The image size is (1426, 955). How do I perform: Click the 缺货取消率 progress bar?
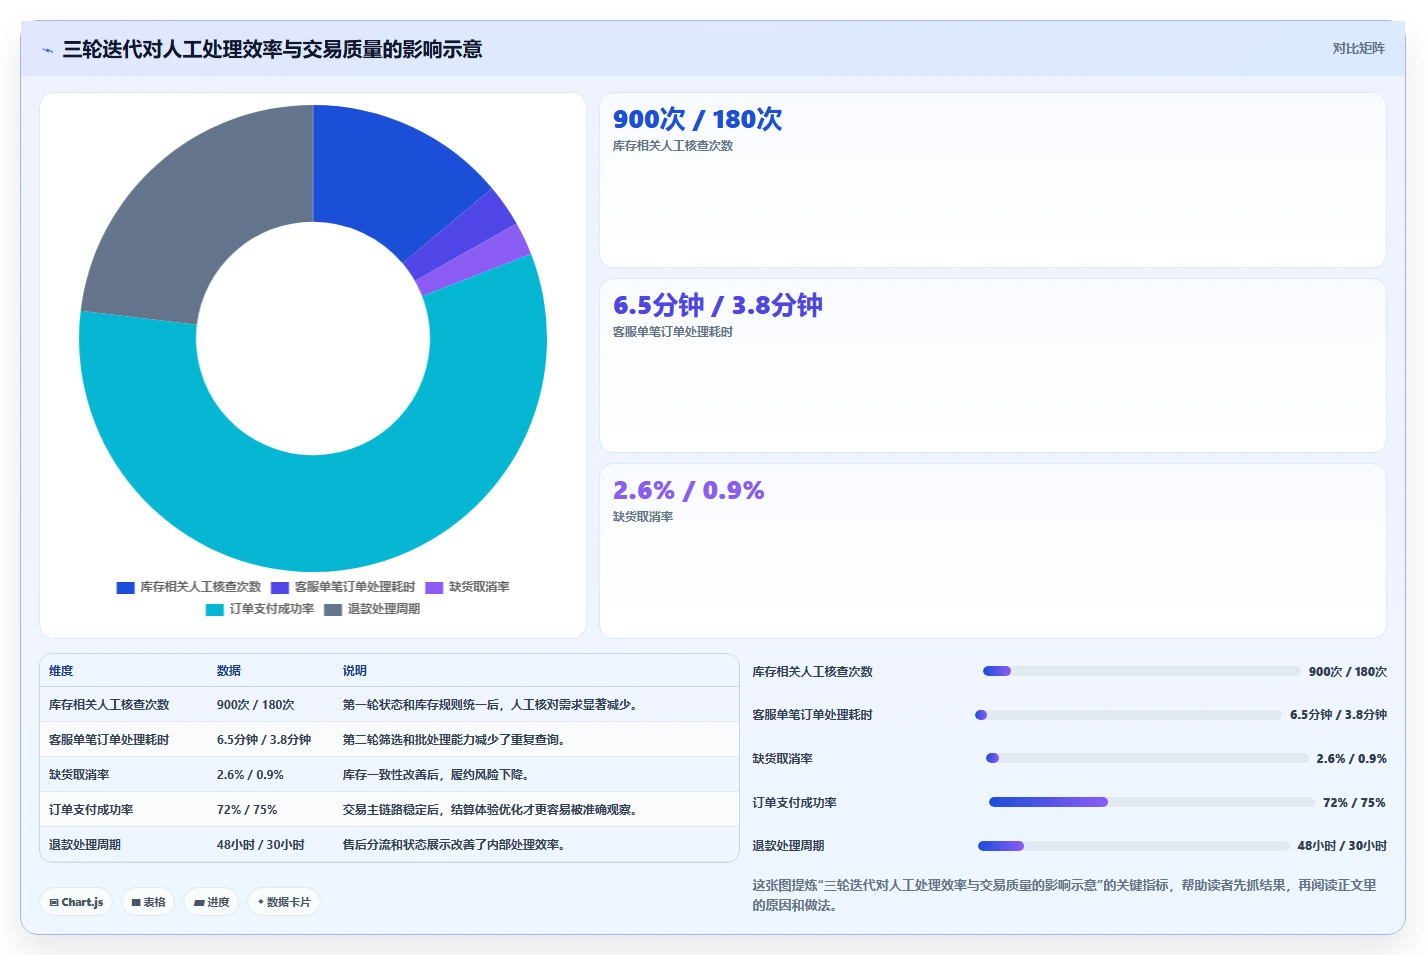[x=1147, y=758]
